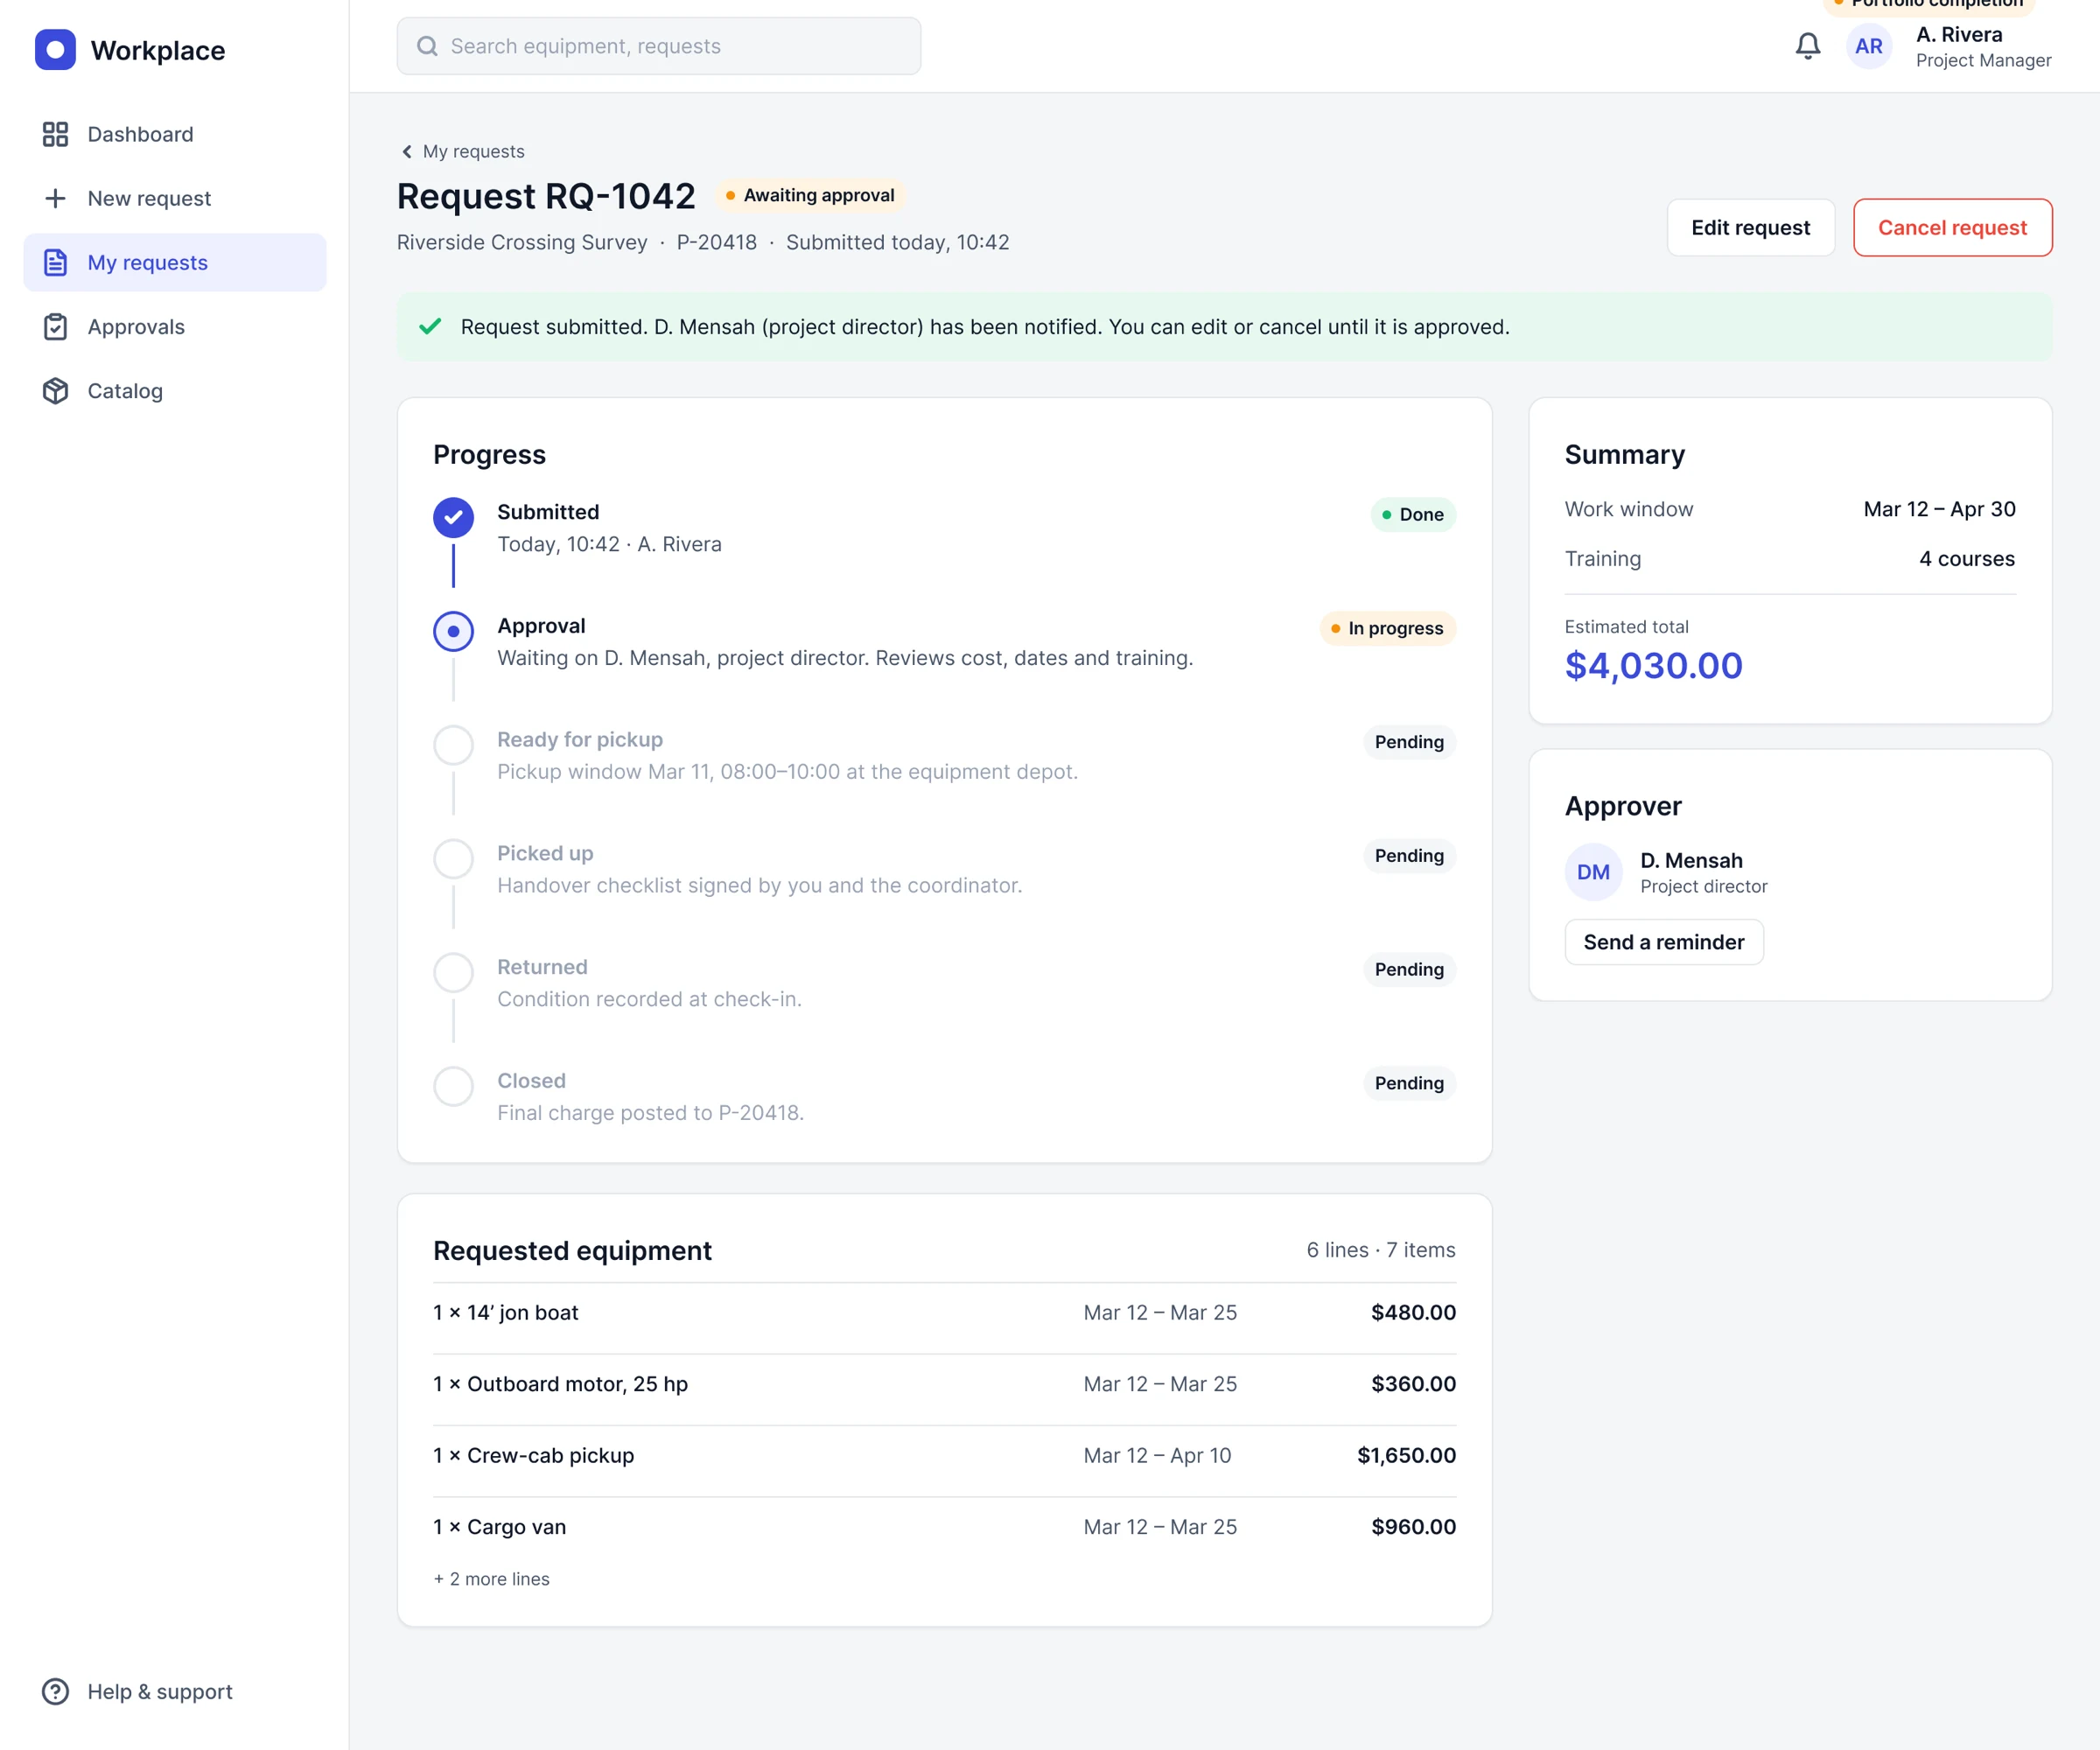Screen dimensions: 2100x1750
Task: Click the Done badge on Submitted step
Action: (1412, 514)
